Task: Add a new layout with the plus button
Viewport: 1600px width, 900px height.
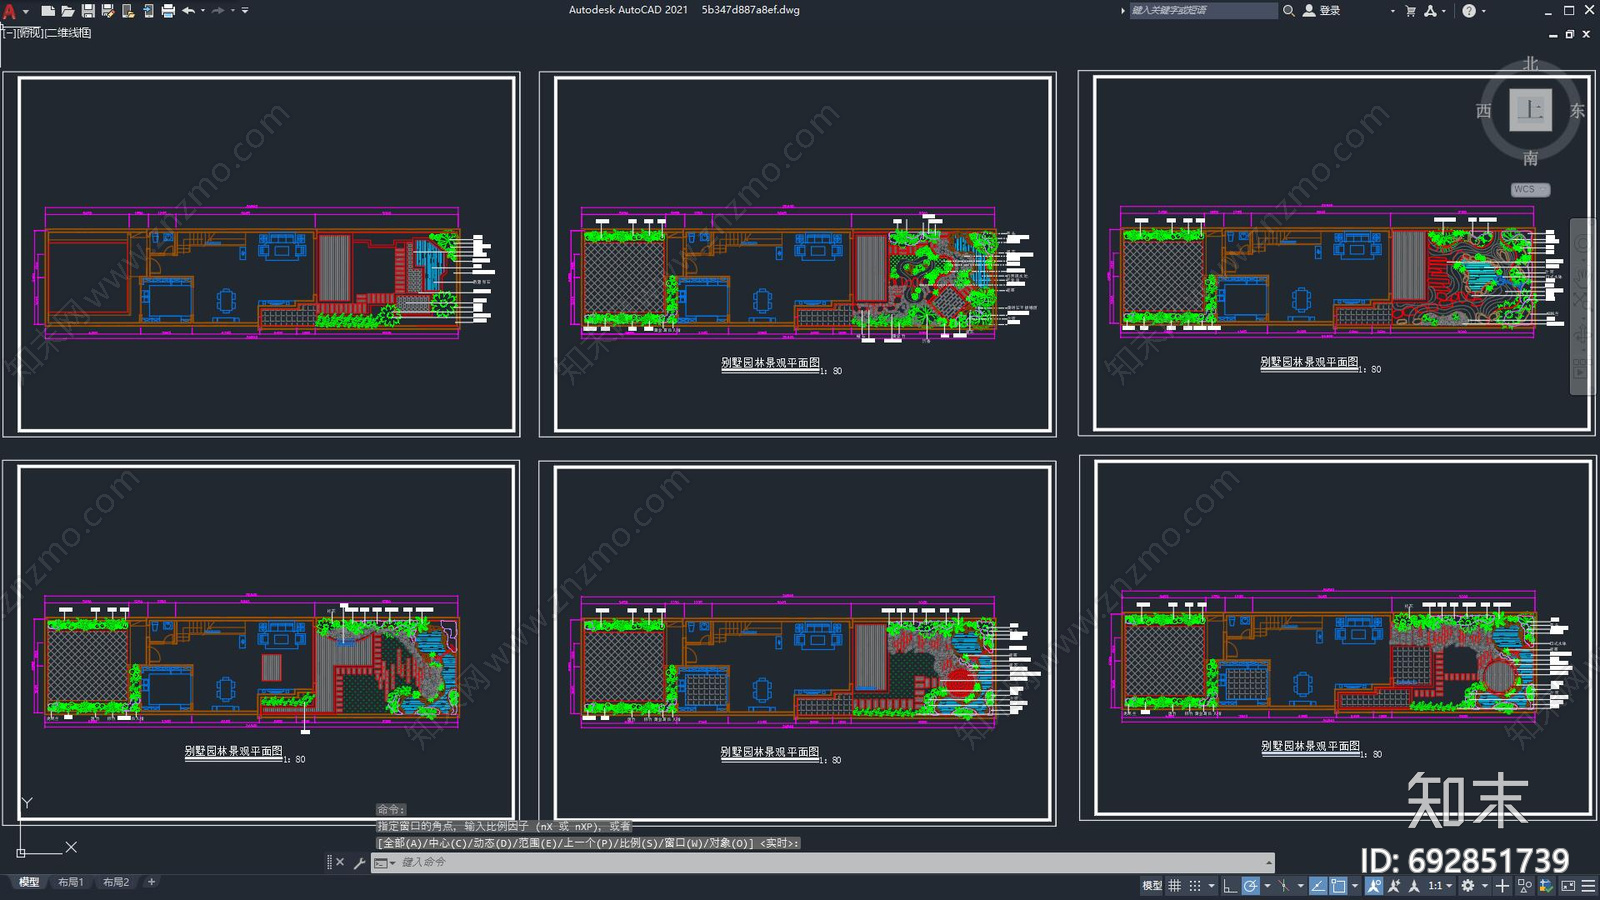Action: coord(151,882)
